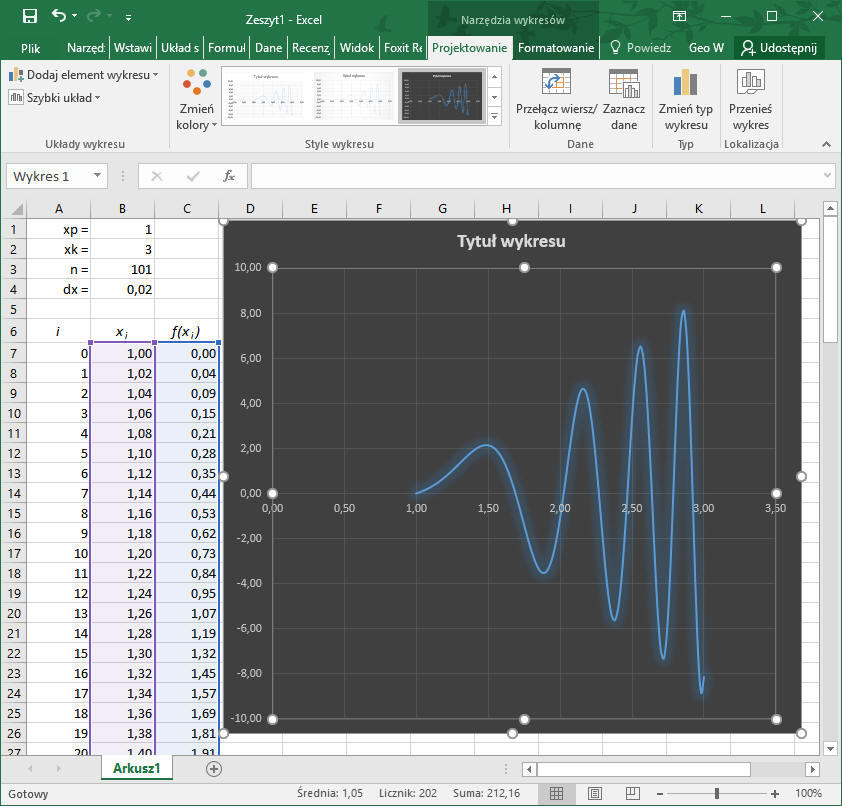Screen dimensions: 842x806
Task: Click the Undo arrow icon
Action: [59, 17]
